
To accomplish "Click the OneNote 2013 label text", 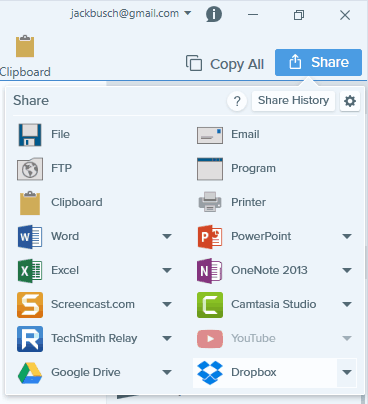I will [269, 270].
